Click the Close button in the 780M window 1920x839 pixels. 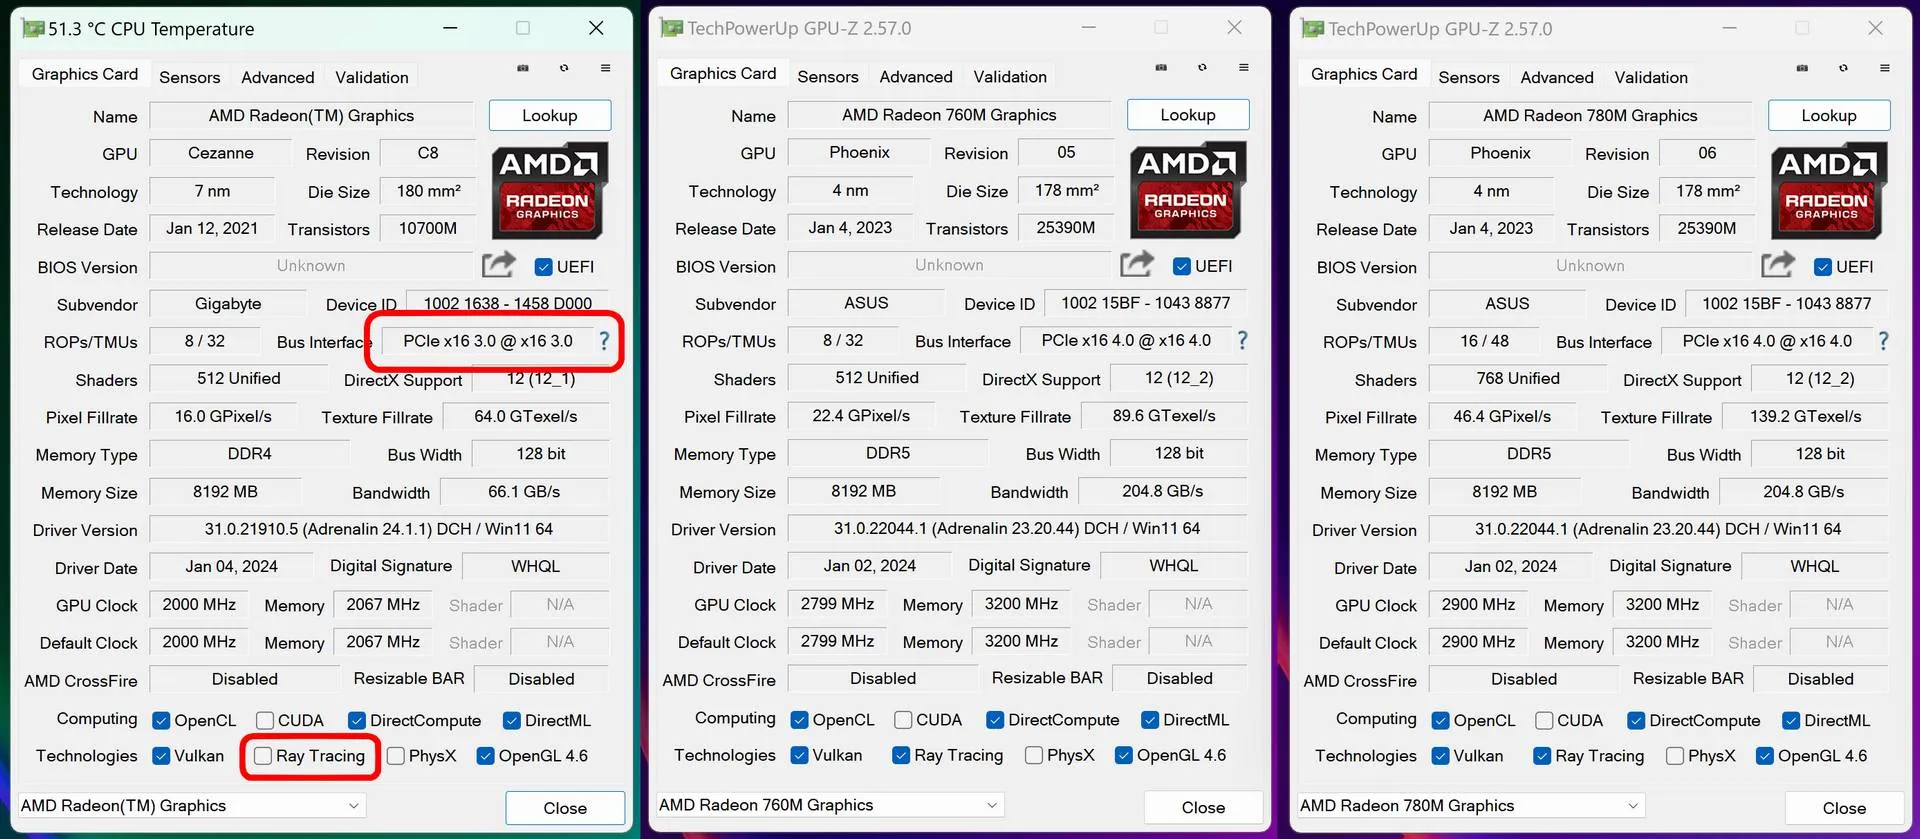coord(1844,808)
